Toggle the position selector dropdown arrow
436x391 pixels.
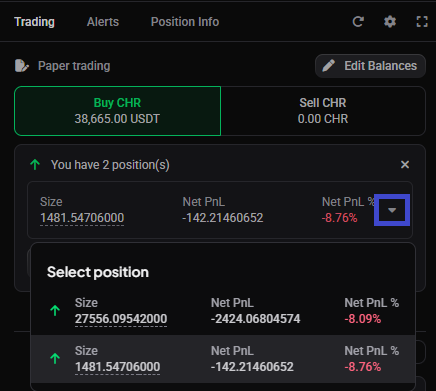[392, 210]
